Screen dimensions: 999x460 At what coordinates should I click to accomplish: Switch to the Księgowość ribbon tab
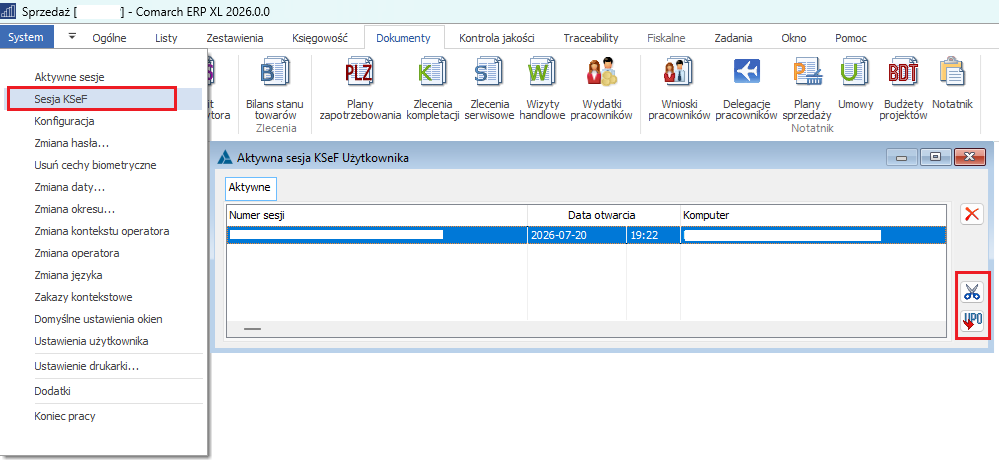[320, 38]
